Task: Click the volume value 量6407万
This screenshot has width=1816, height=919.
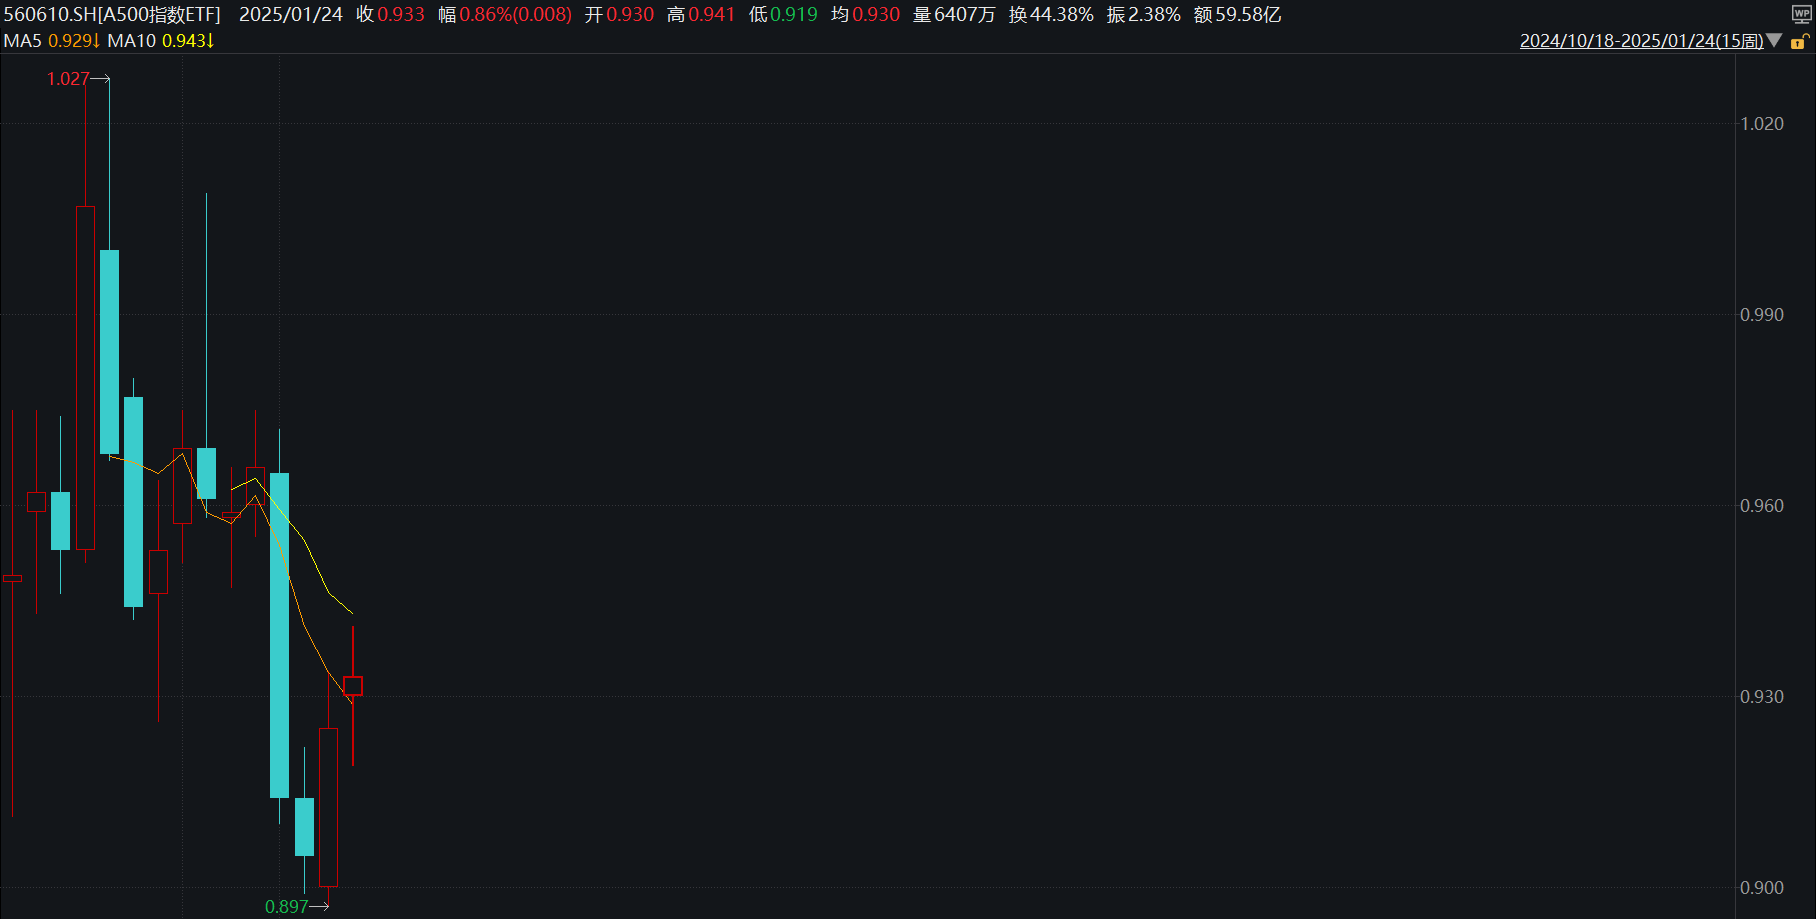Action: pyautogui.click(x=954, y=15)
